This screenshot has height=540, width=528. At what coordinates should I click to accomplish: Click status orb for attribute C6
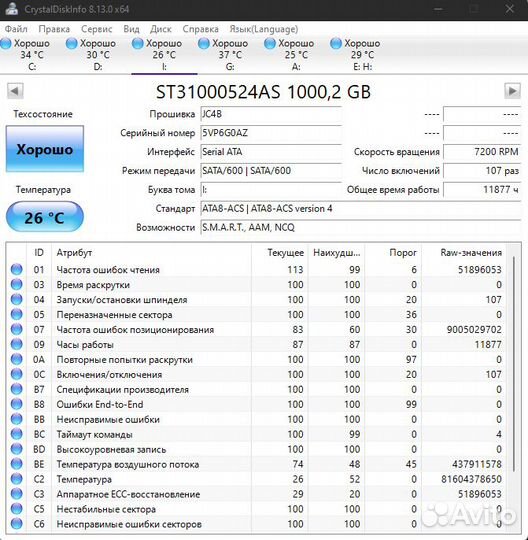click(x=16, y=524)
